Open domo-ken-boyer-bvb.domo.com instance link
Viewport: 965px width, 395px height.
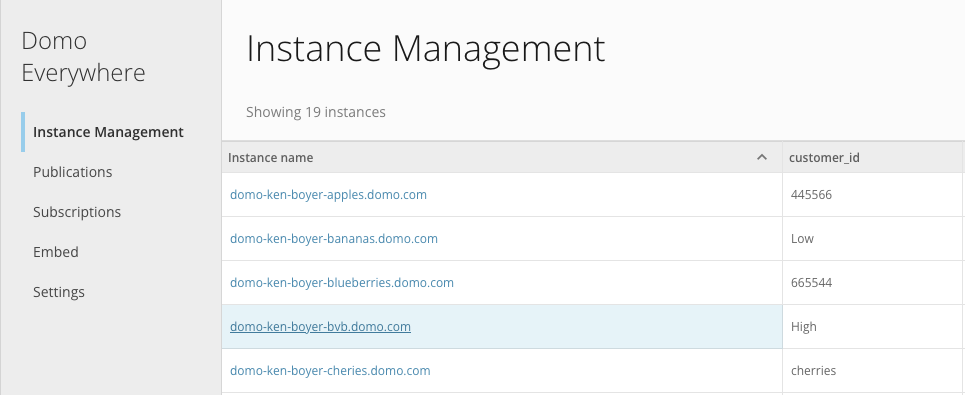coord(320,327)
